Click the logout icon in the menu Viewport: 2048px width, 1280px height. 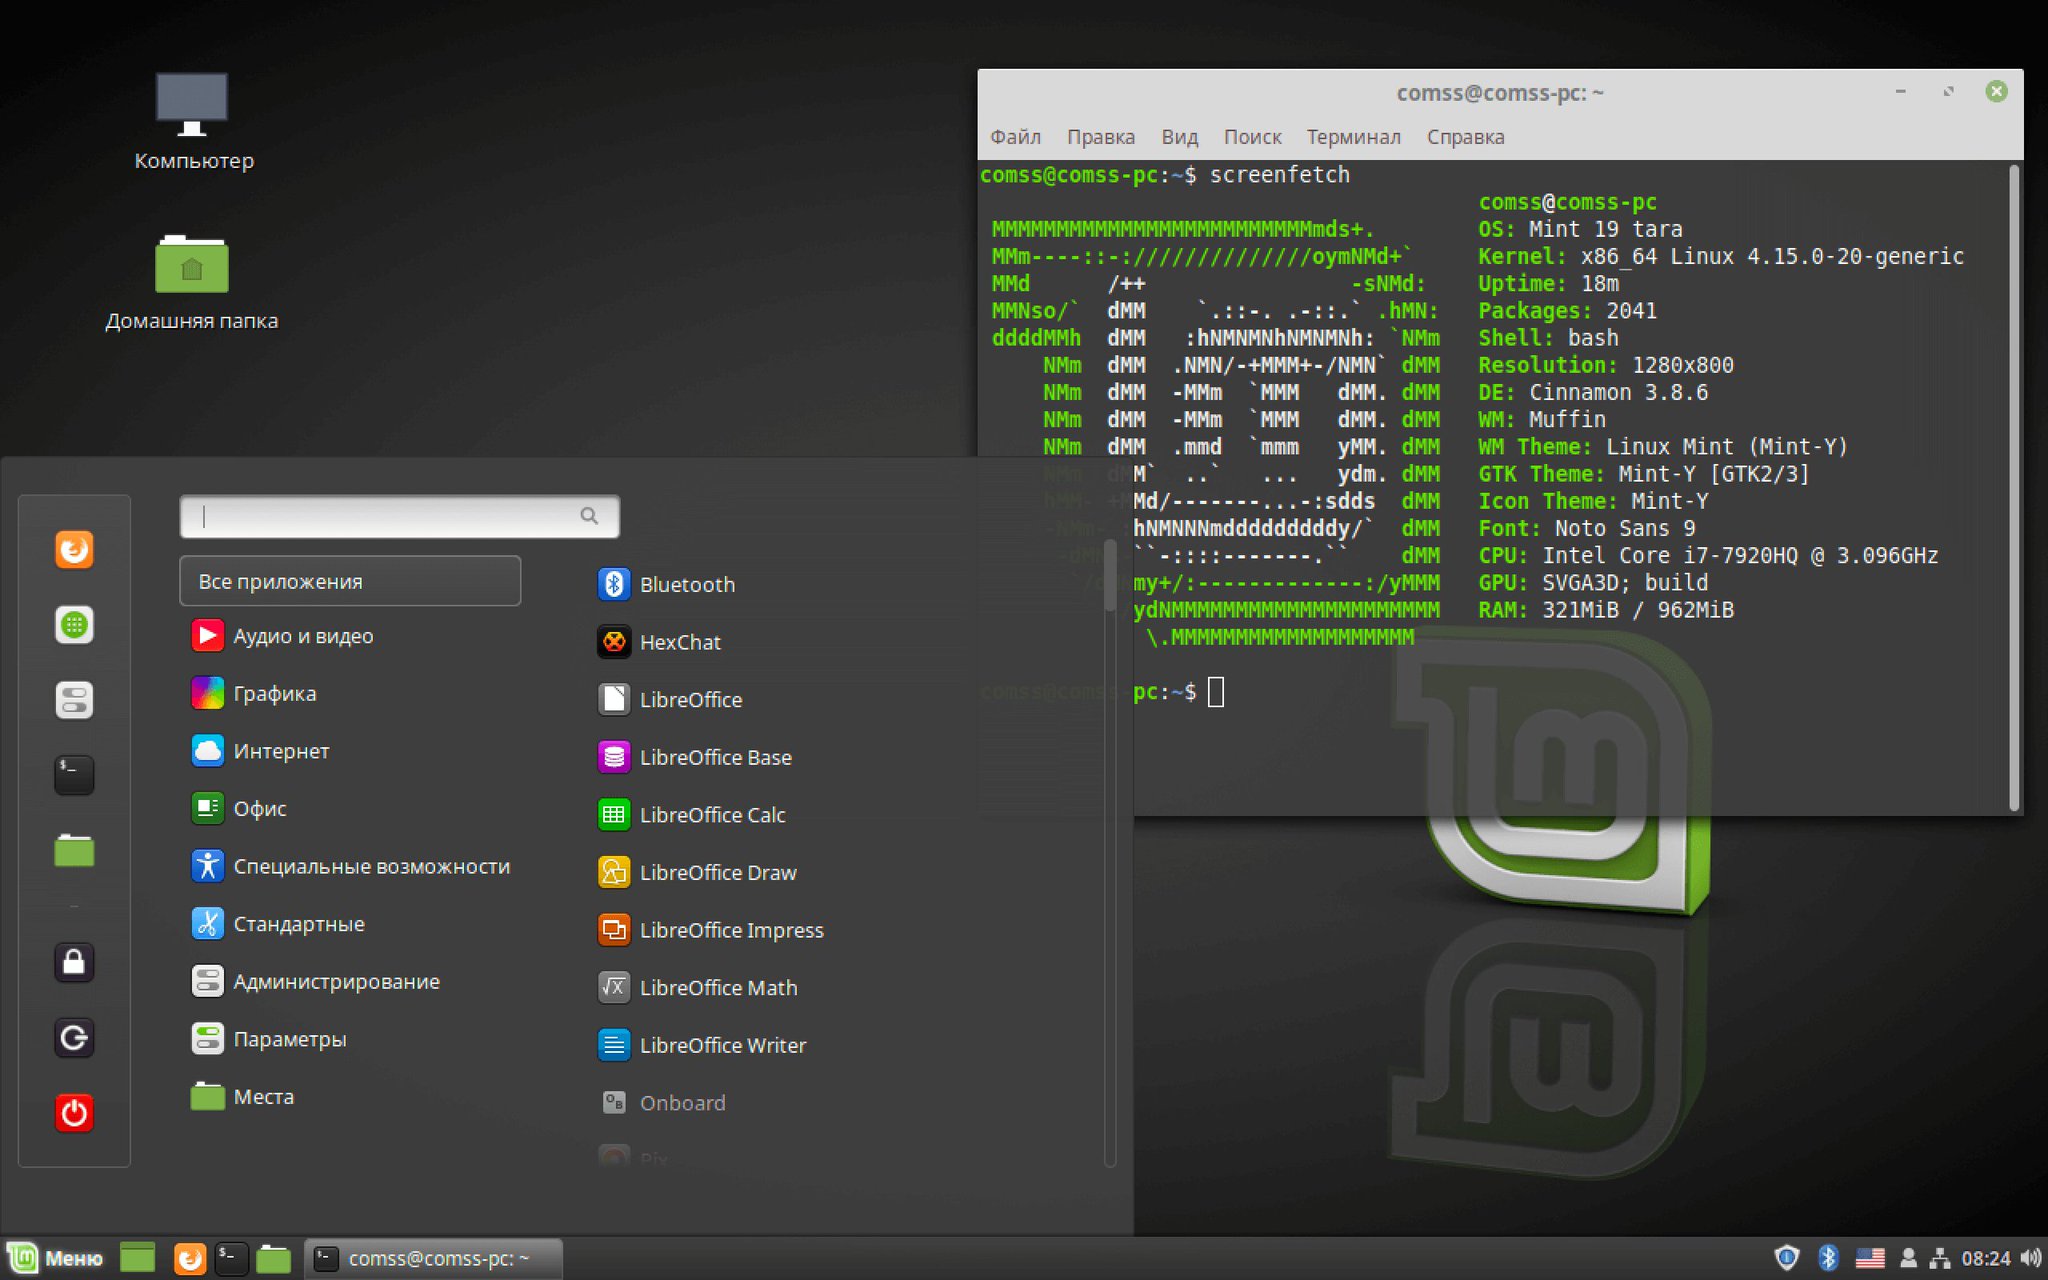(x=74, y=1038)
